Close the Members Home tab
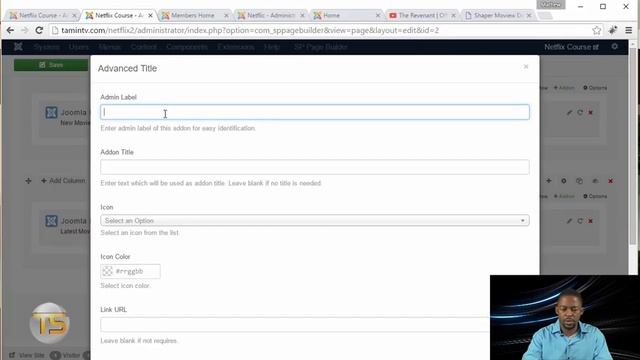Screen dimensions: 640x360 (x=226, y=16)
